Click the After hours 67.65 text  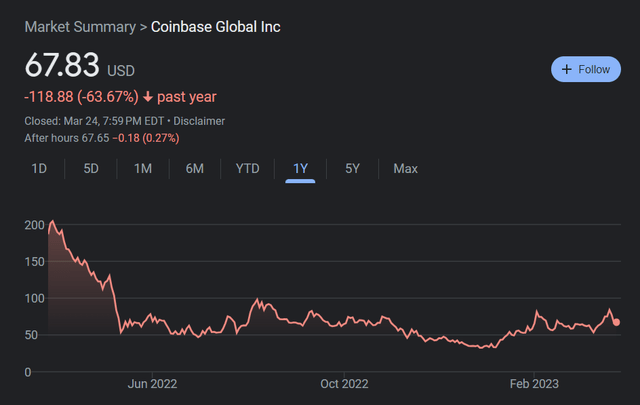coord(67,138)
